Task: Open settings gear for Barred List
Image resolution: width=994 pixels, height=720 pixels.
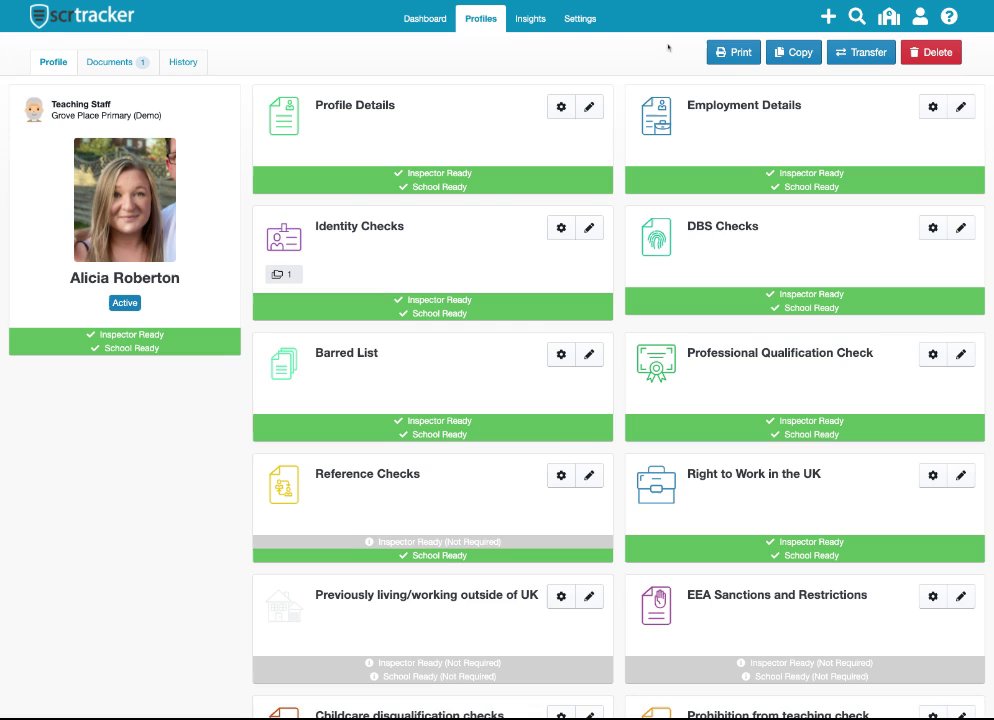Action: (x=561, y=354)
